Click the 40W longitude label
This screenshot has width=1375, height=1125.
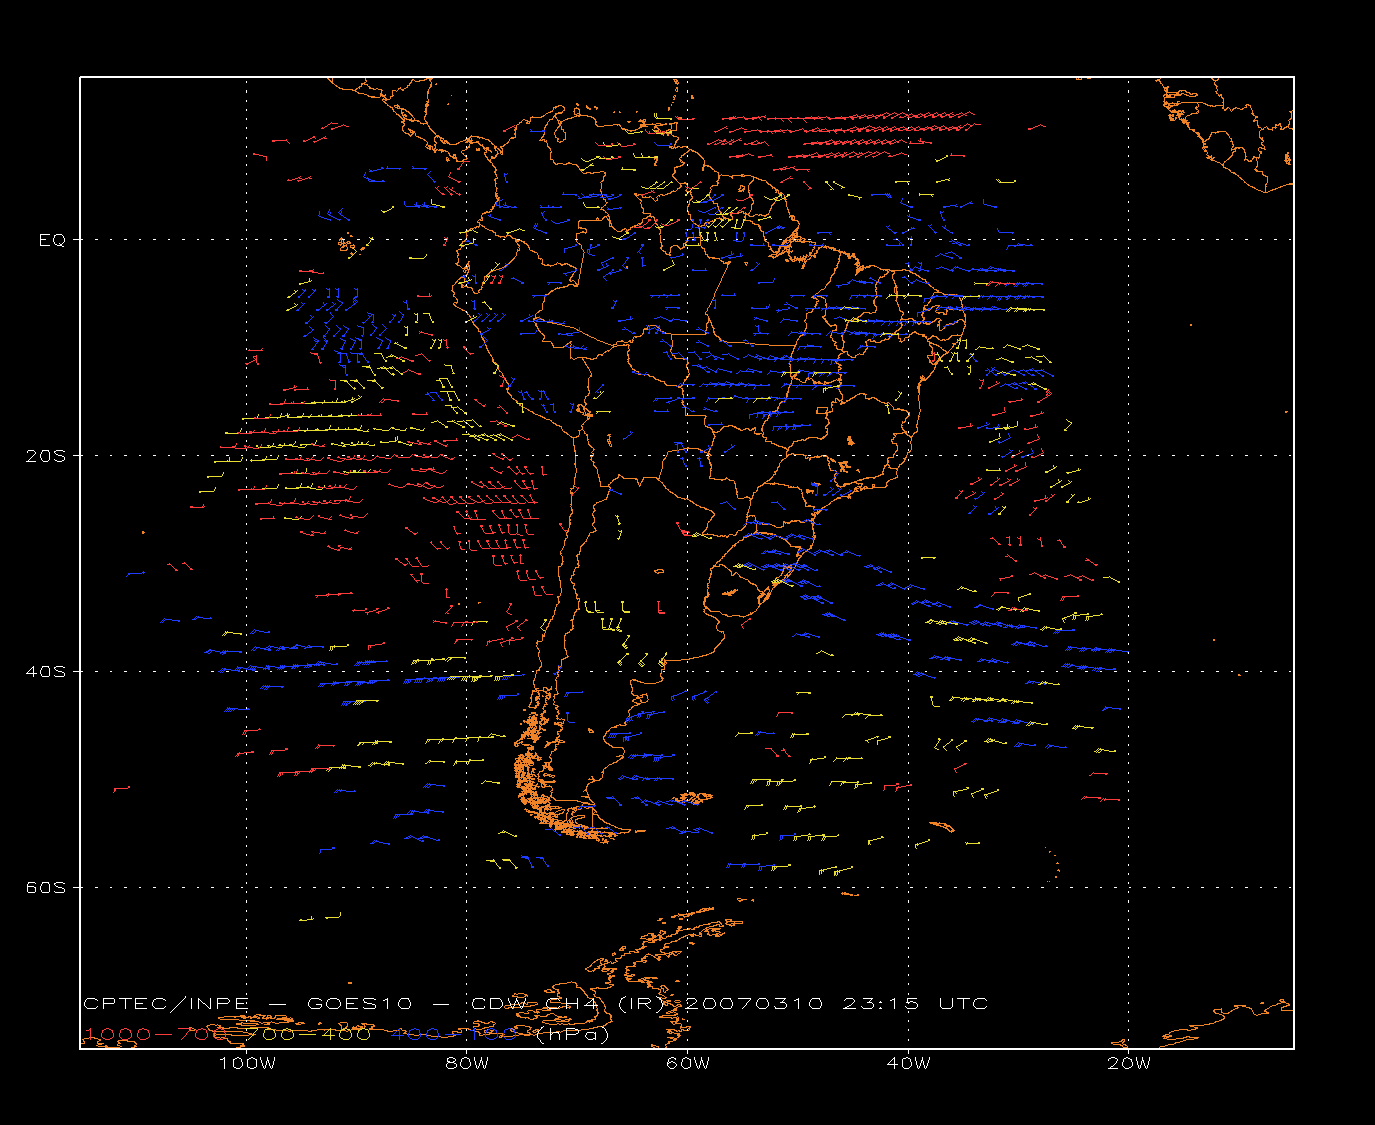click(908, 1063)
